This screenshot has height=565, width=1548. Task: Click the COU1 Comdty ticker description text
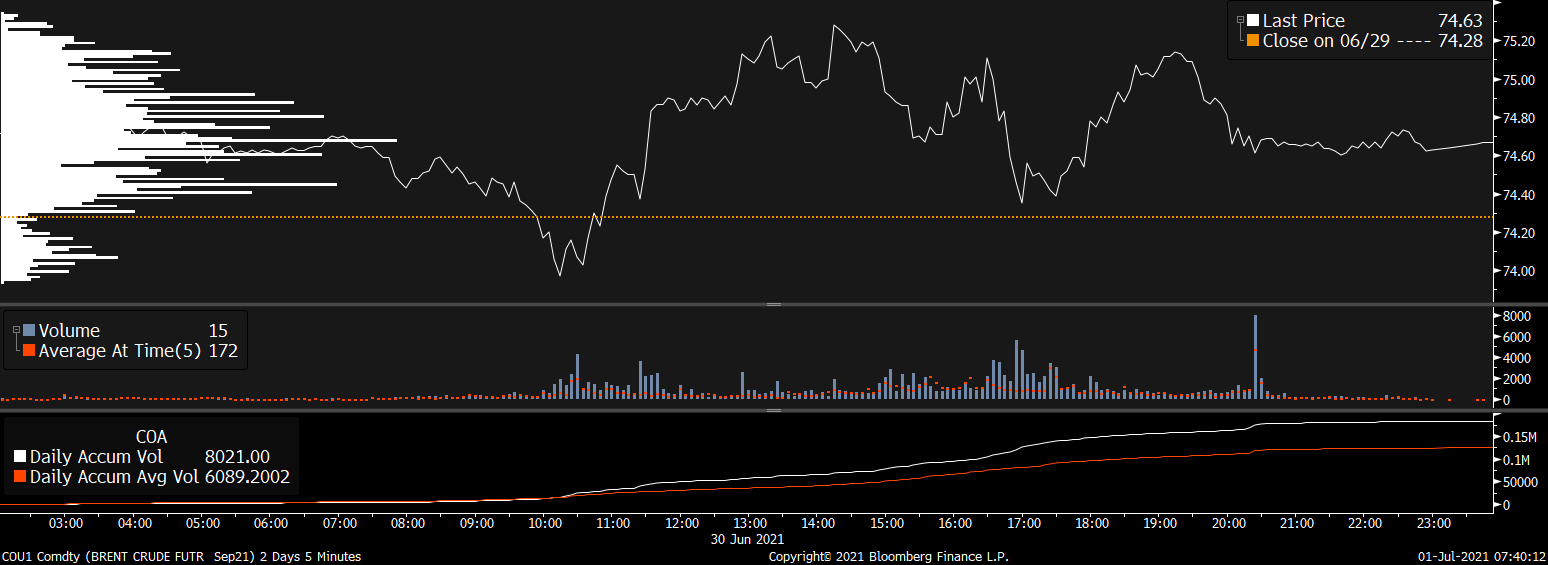coord(181,557)
